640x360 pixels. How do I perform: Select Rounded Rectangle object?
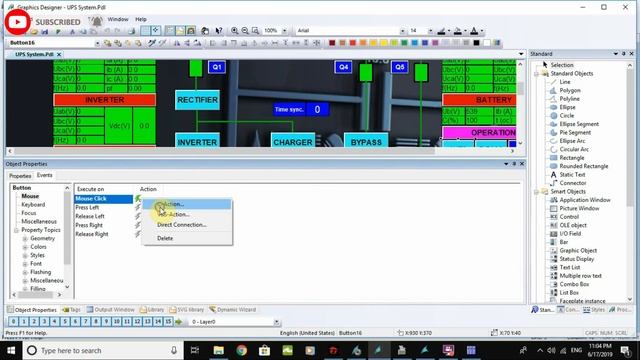coord(584,166)
